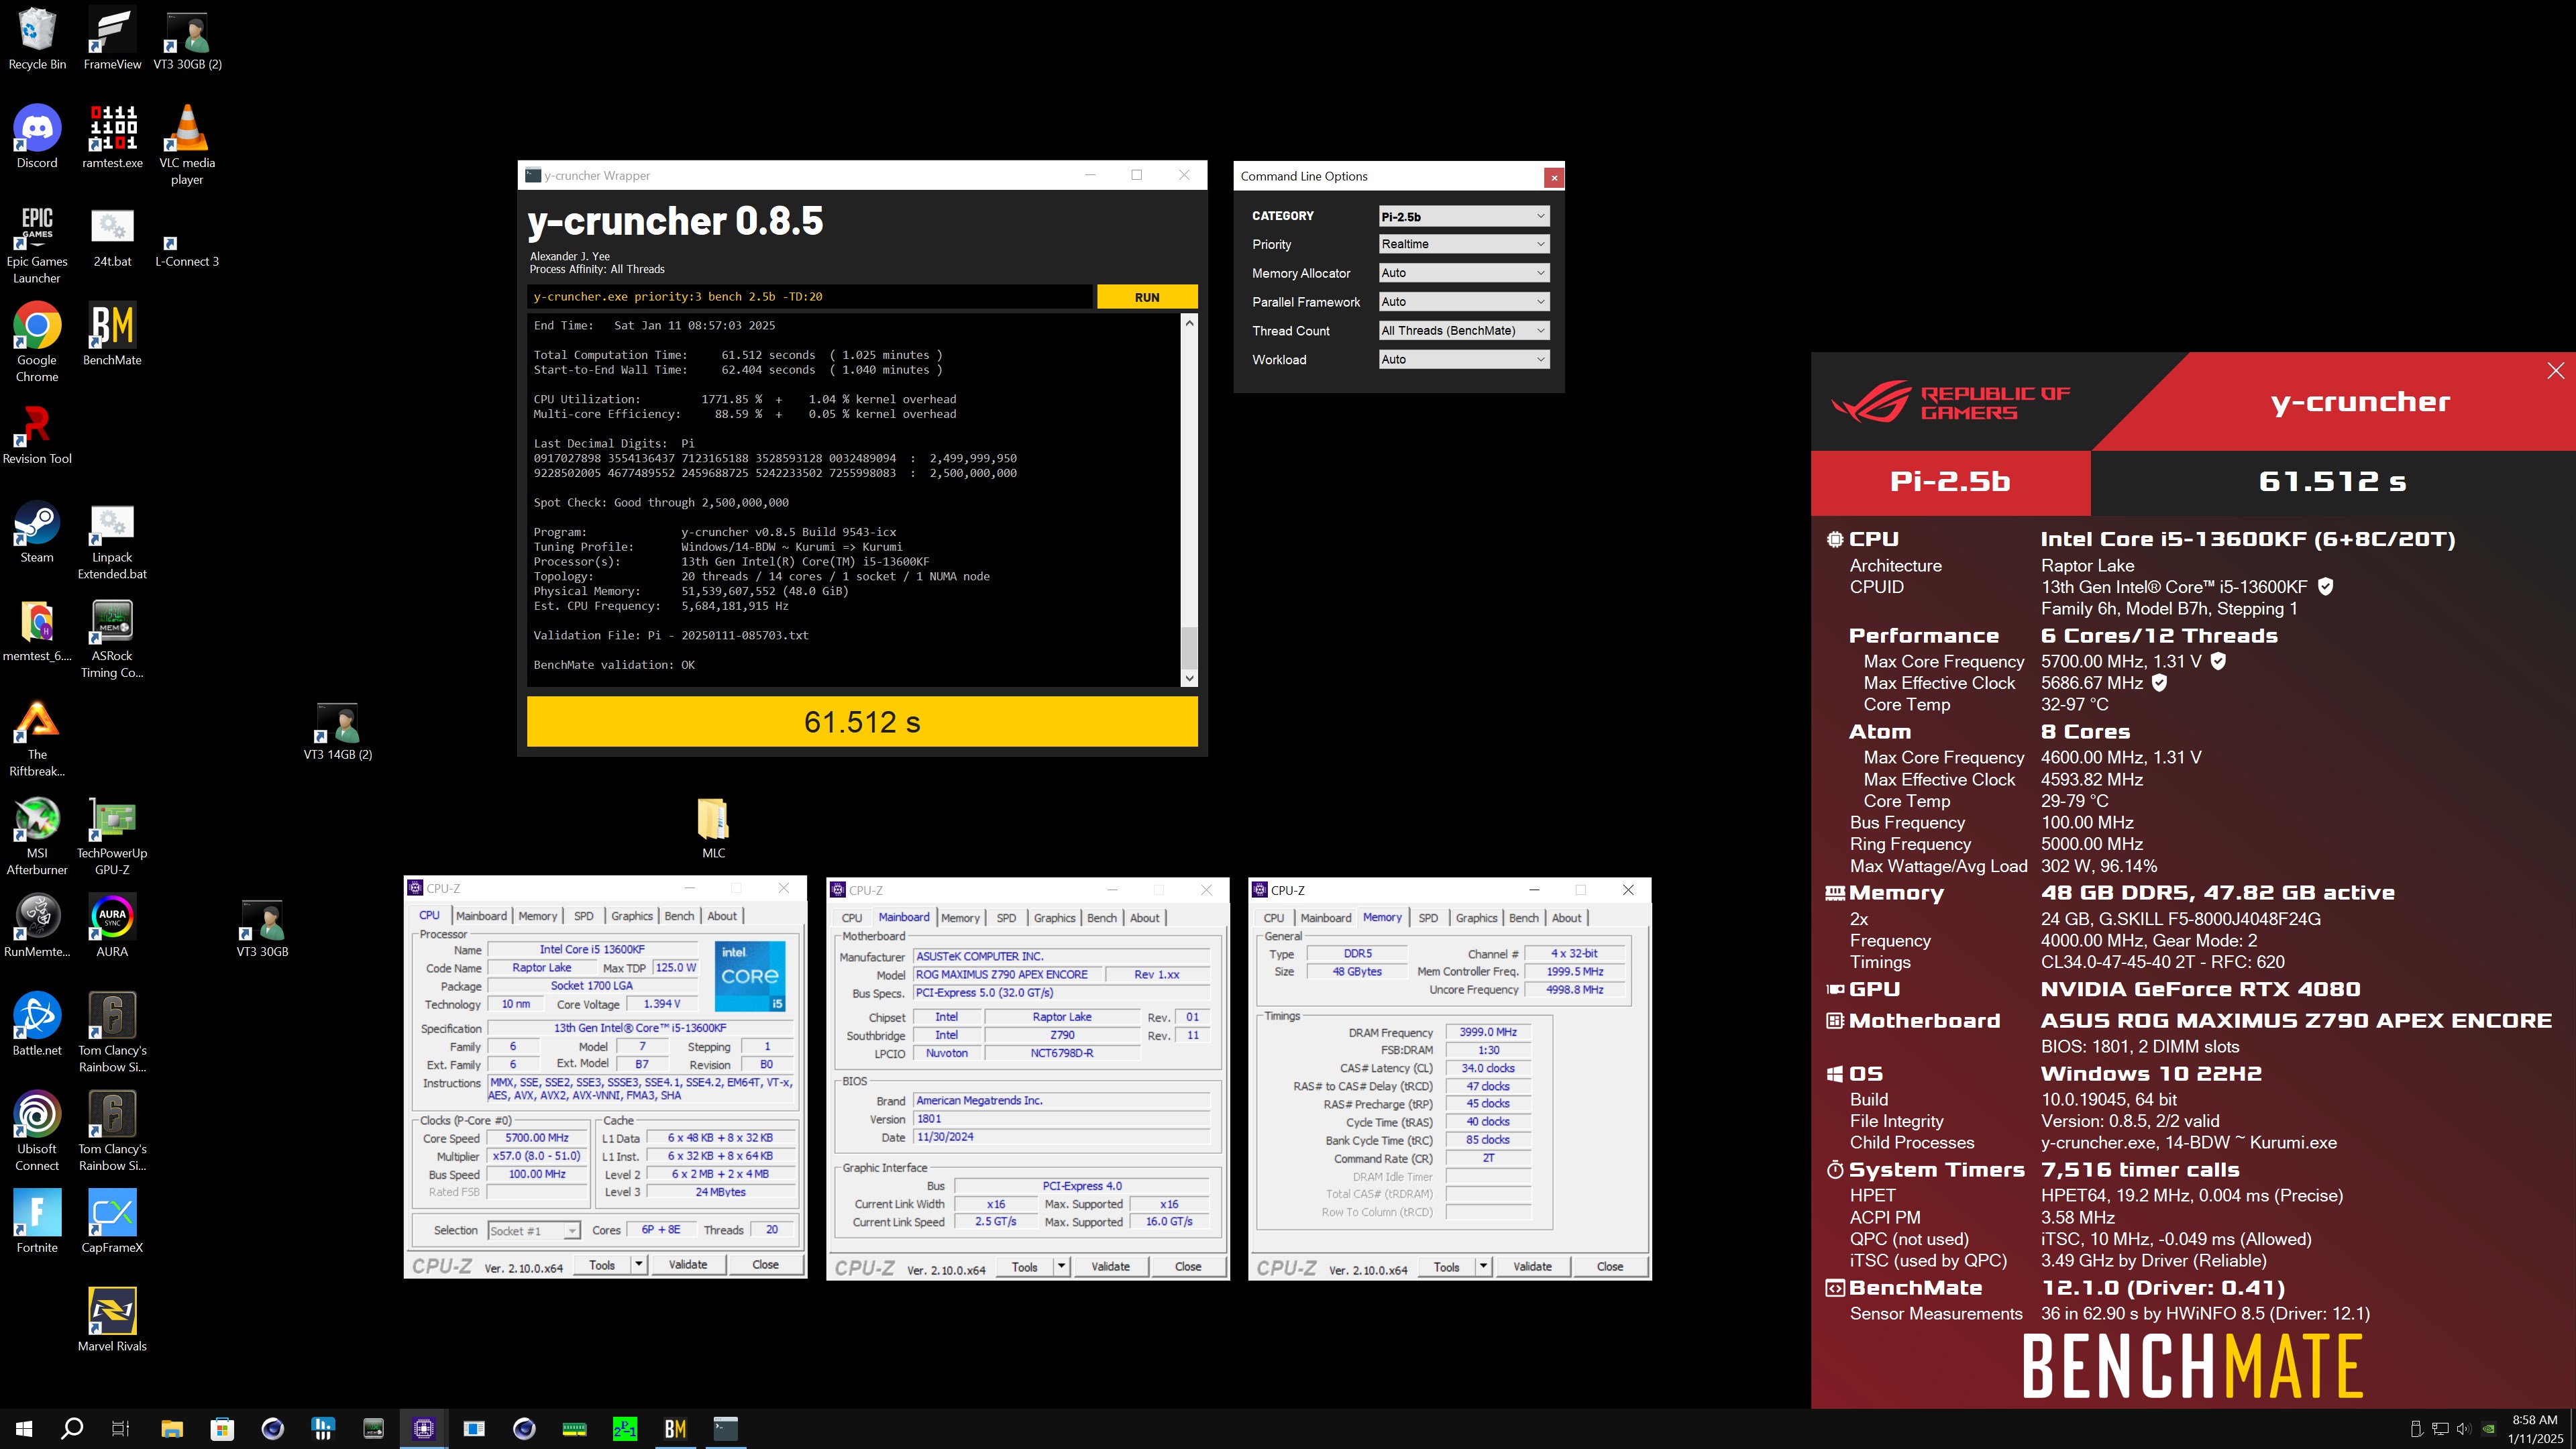Close the BenchMate y-cruncher result overlay
Image resolution: width=2576 pixels, height=1449 pixels.
pos(2556,371)
